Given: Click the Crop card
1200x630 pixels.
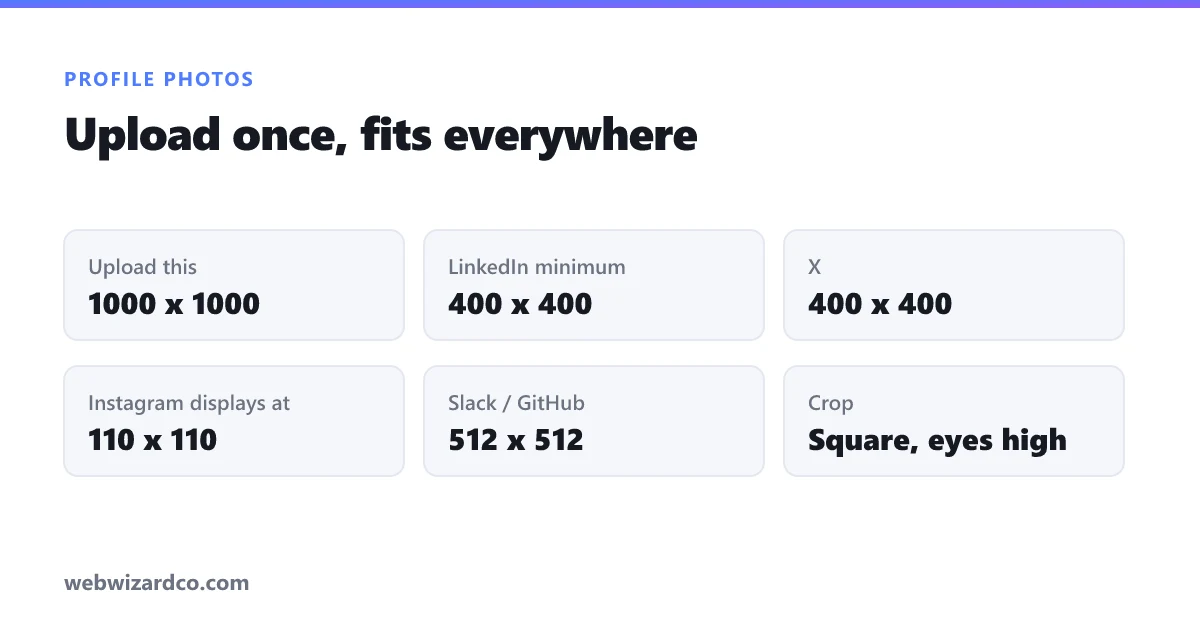Looking at the screenshot, I should click(954, 421).
